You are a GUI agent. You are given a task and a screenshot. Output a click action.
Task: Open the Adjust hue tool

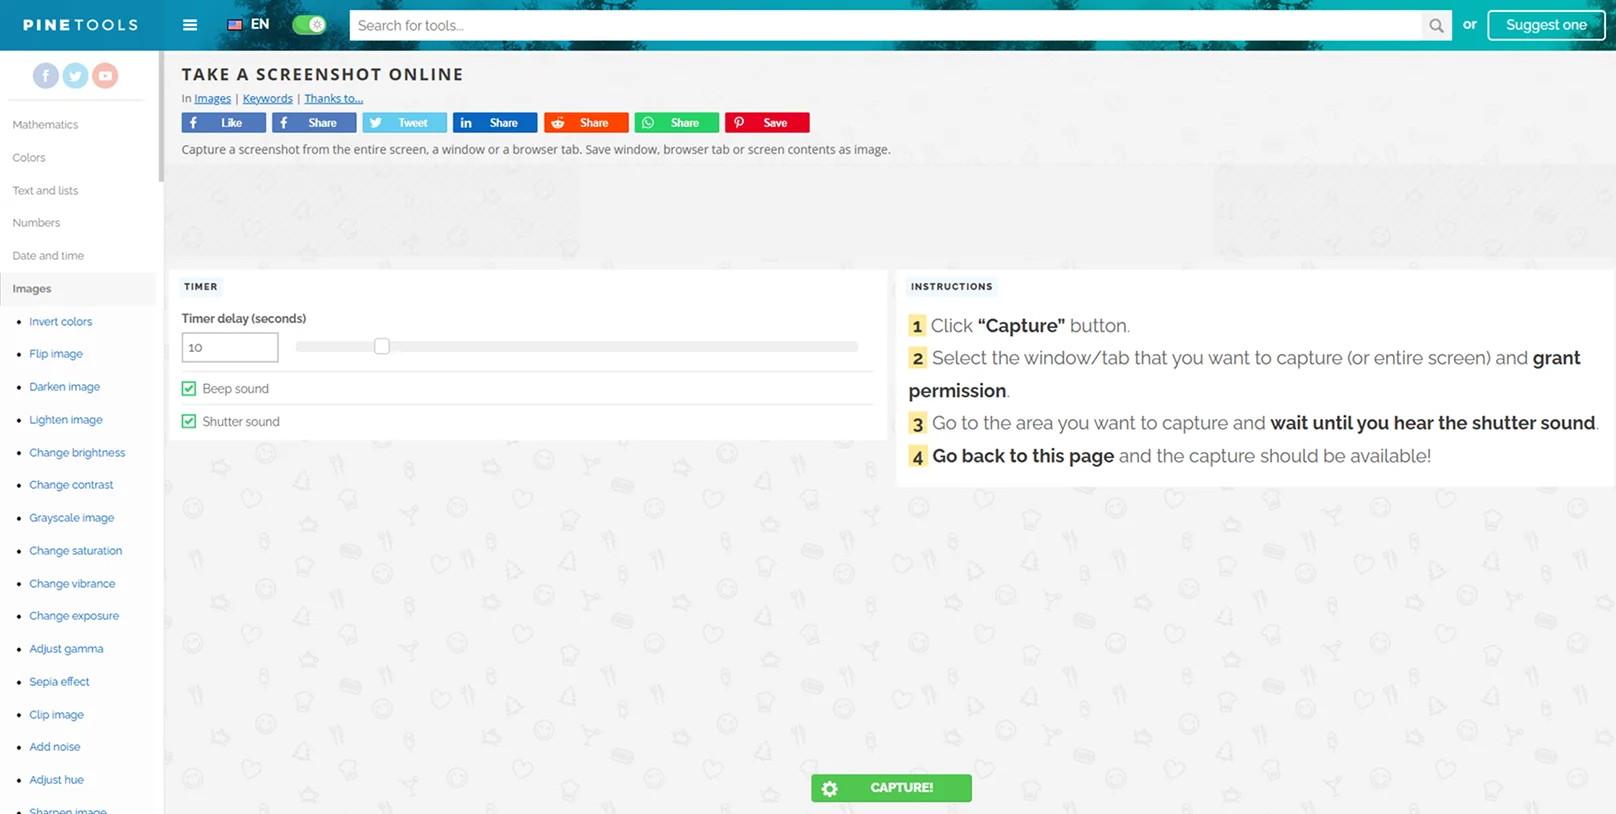(56, 780)
